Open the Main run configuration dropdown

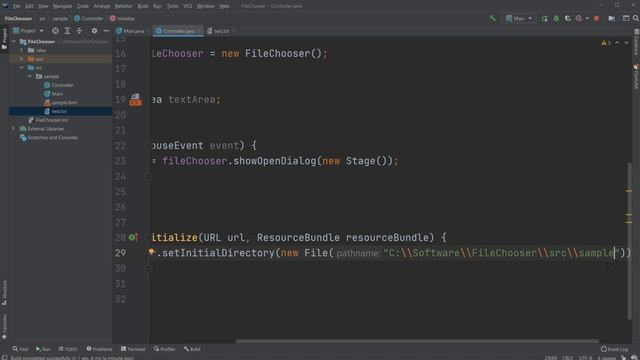click(519, 18)
